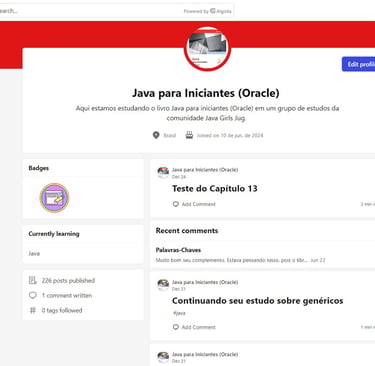Click the #java tag
Viewport: 375px width, 366px height.
click(x=179, y=313)
